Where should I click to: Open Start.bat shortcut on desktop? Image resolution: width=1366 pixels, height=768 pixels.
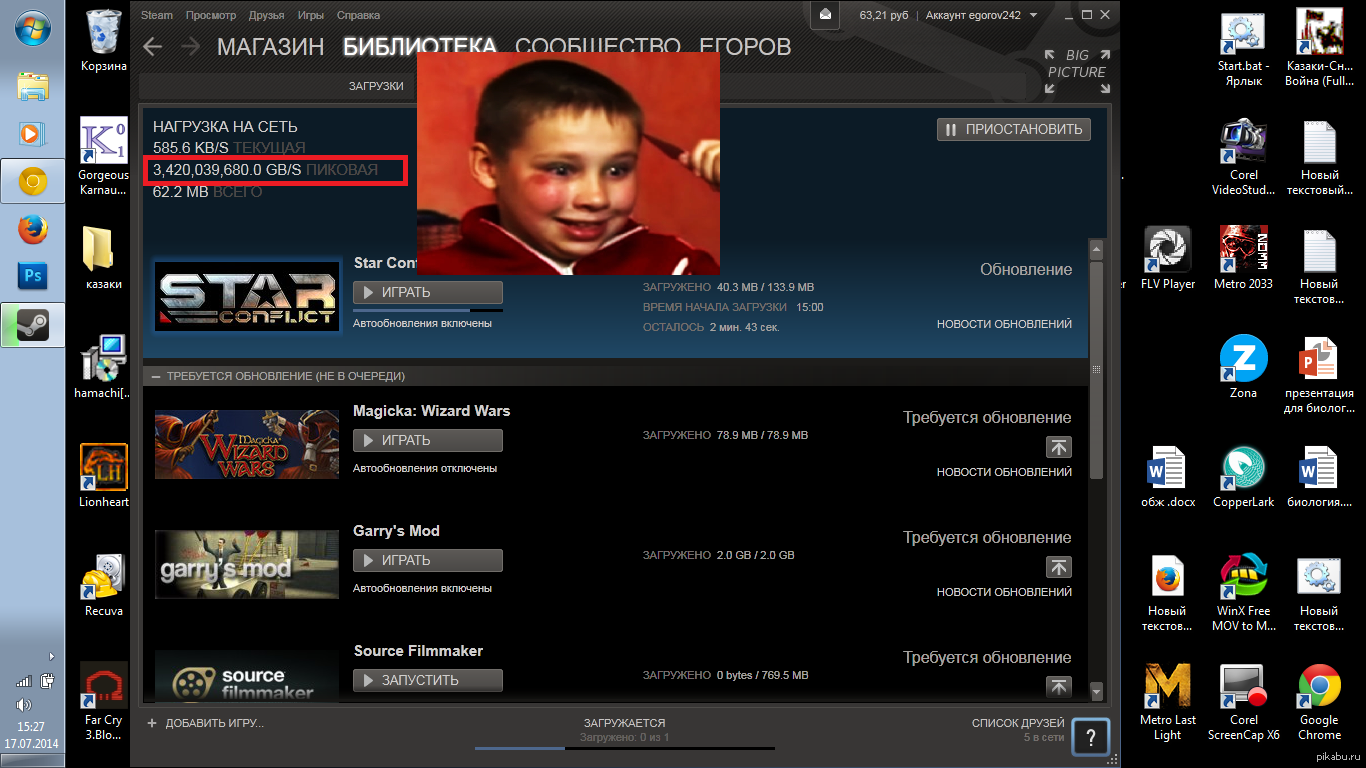point(1243,48)
